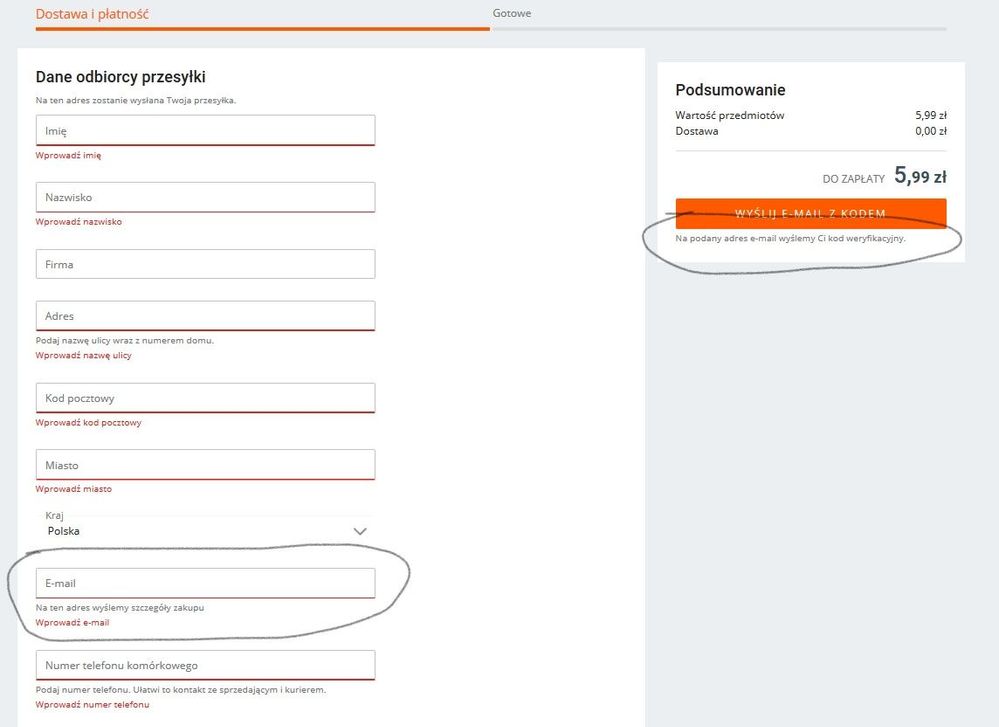Screen dimensions: 999x727
Task: Switch to the Gotowe step
Action: pyautogui.click(x=512, y=14)
